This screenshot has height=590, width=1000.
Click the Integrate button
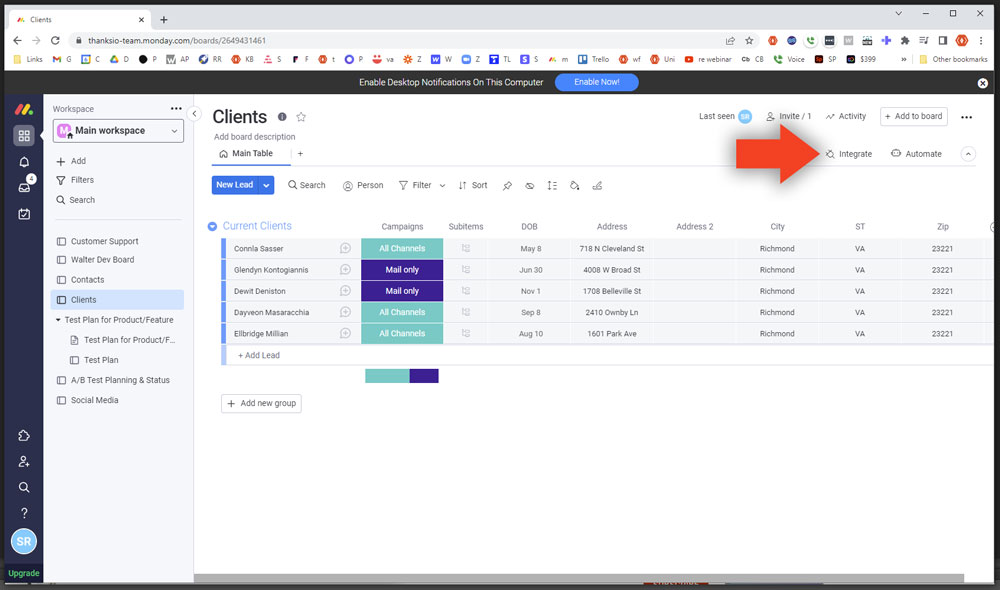click(x=848, y=154)
